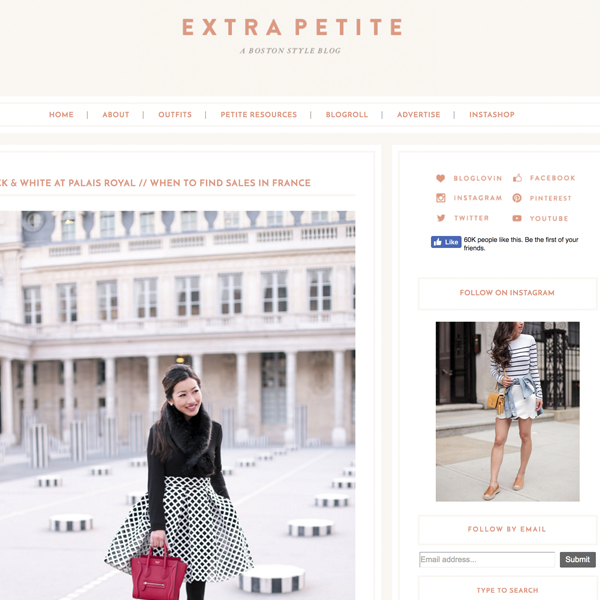The image size is (600, 600).
Task: Click the Bloglovin heart icon
Action: point(440,178)
